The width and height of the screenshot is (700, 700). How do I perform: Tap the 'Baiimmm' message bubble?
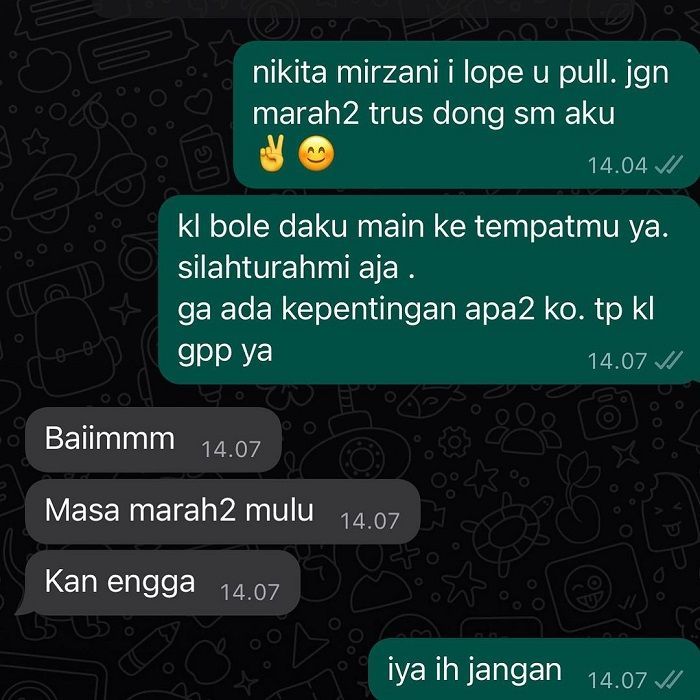[x=154, y=440]
